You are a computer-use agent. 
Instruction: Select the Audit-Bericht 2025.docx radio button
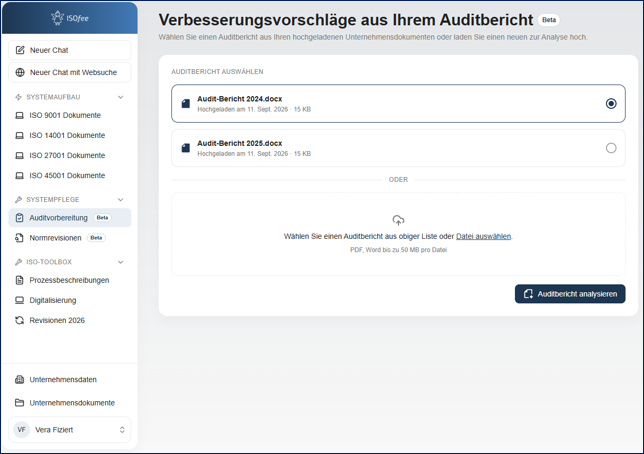tap(611, 148)
